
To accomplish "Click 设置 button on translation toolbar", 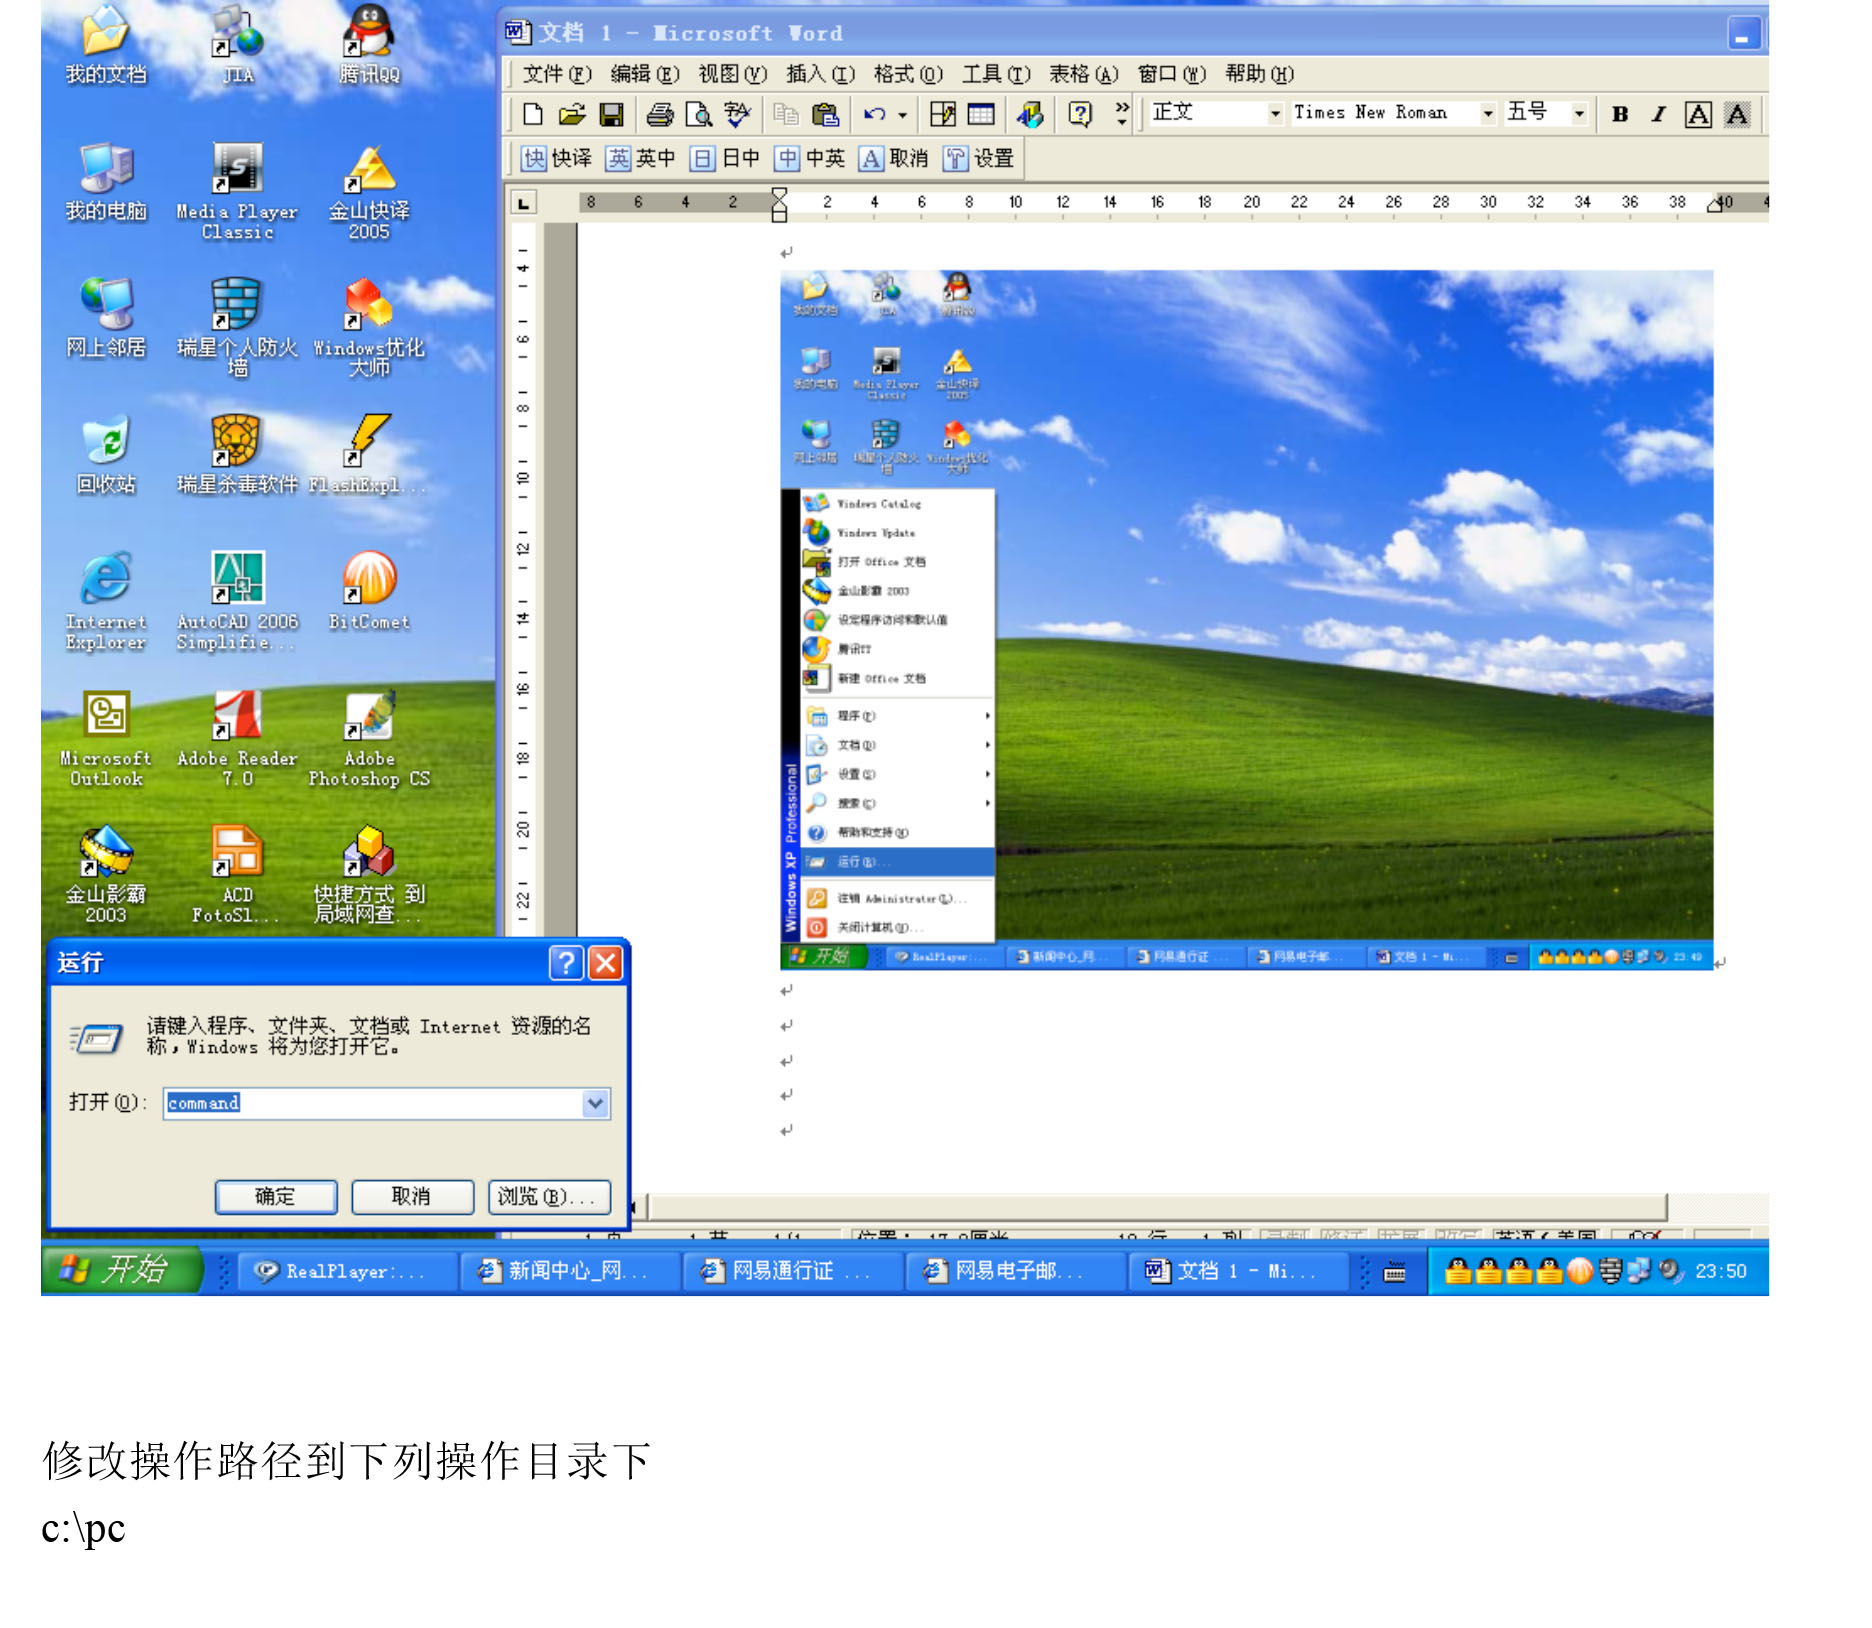I will click(980, 158).
